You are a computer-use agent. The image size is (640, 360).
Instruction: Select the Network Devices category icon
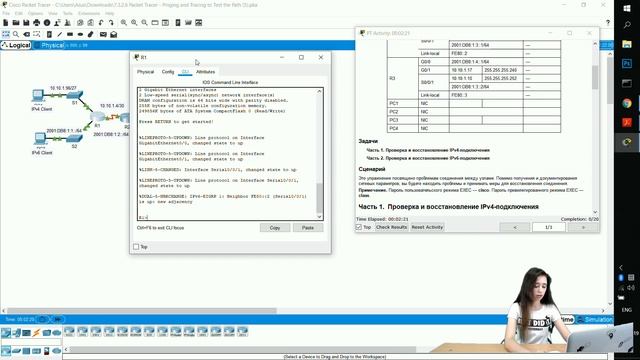(6, 333)
